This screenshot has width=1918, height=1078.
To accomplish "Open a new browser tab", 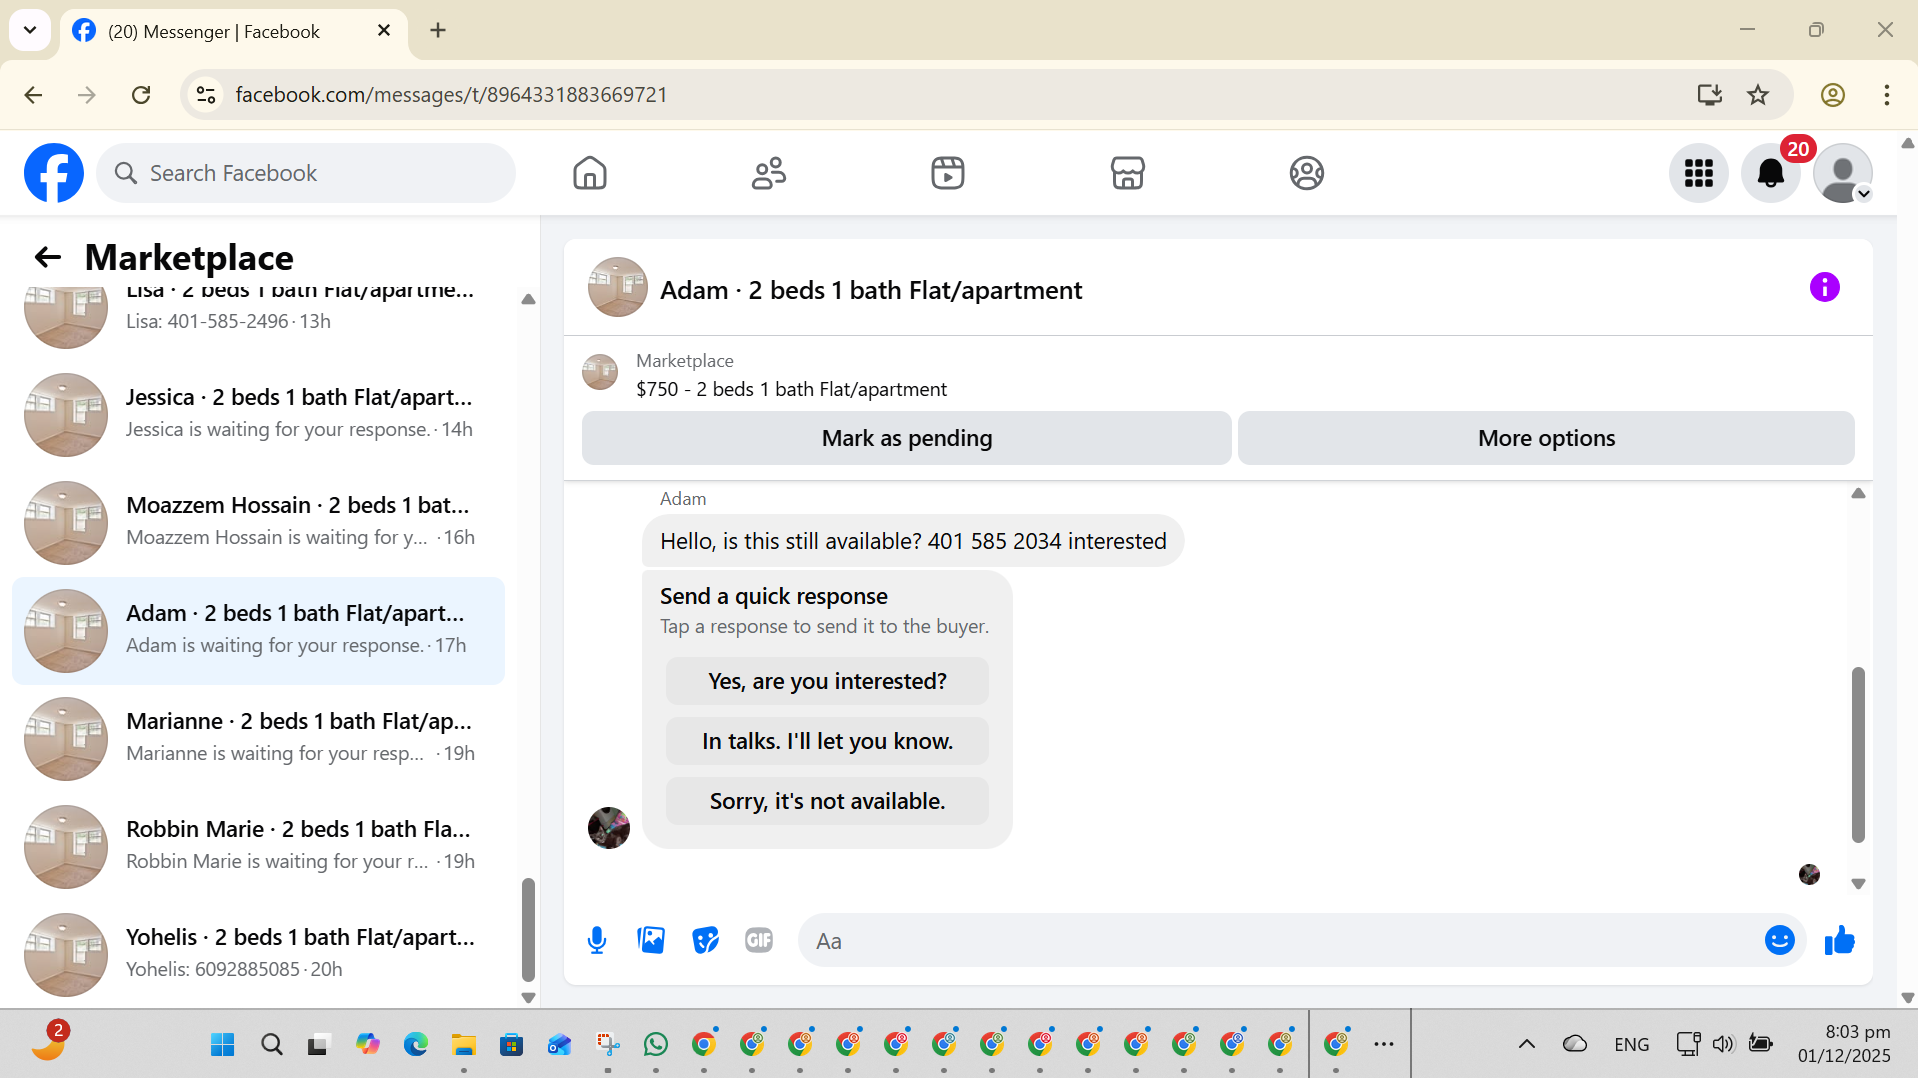I will (438, 30).
